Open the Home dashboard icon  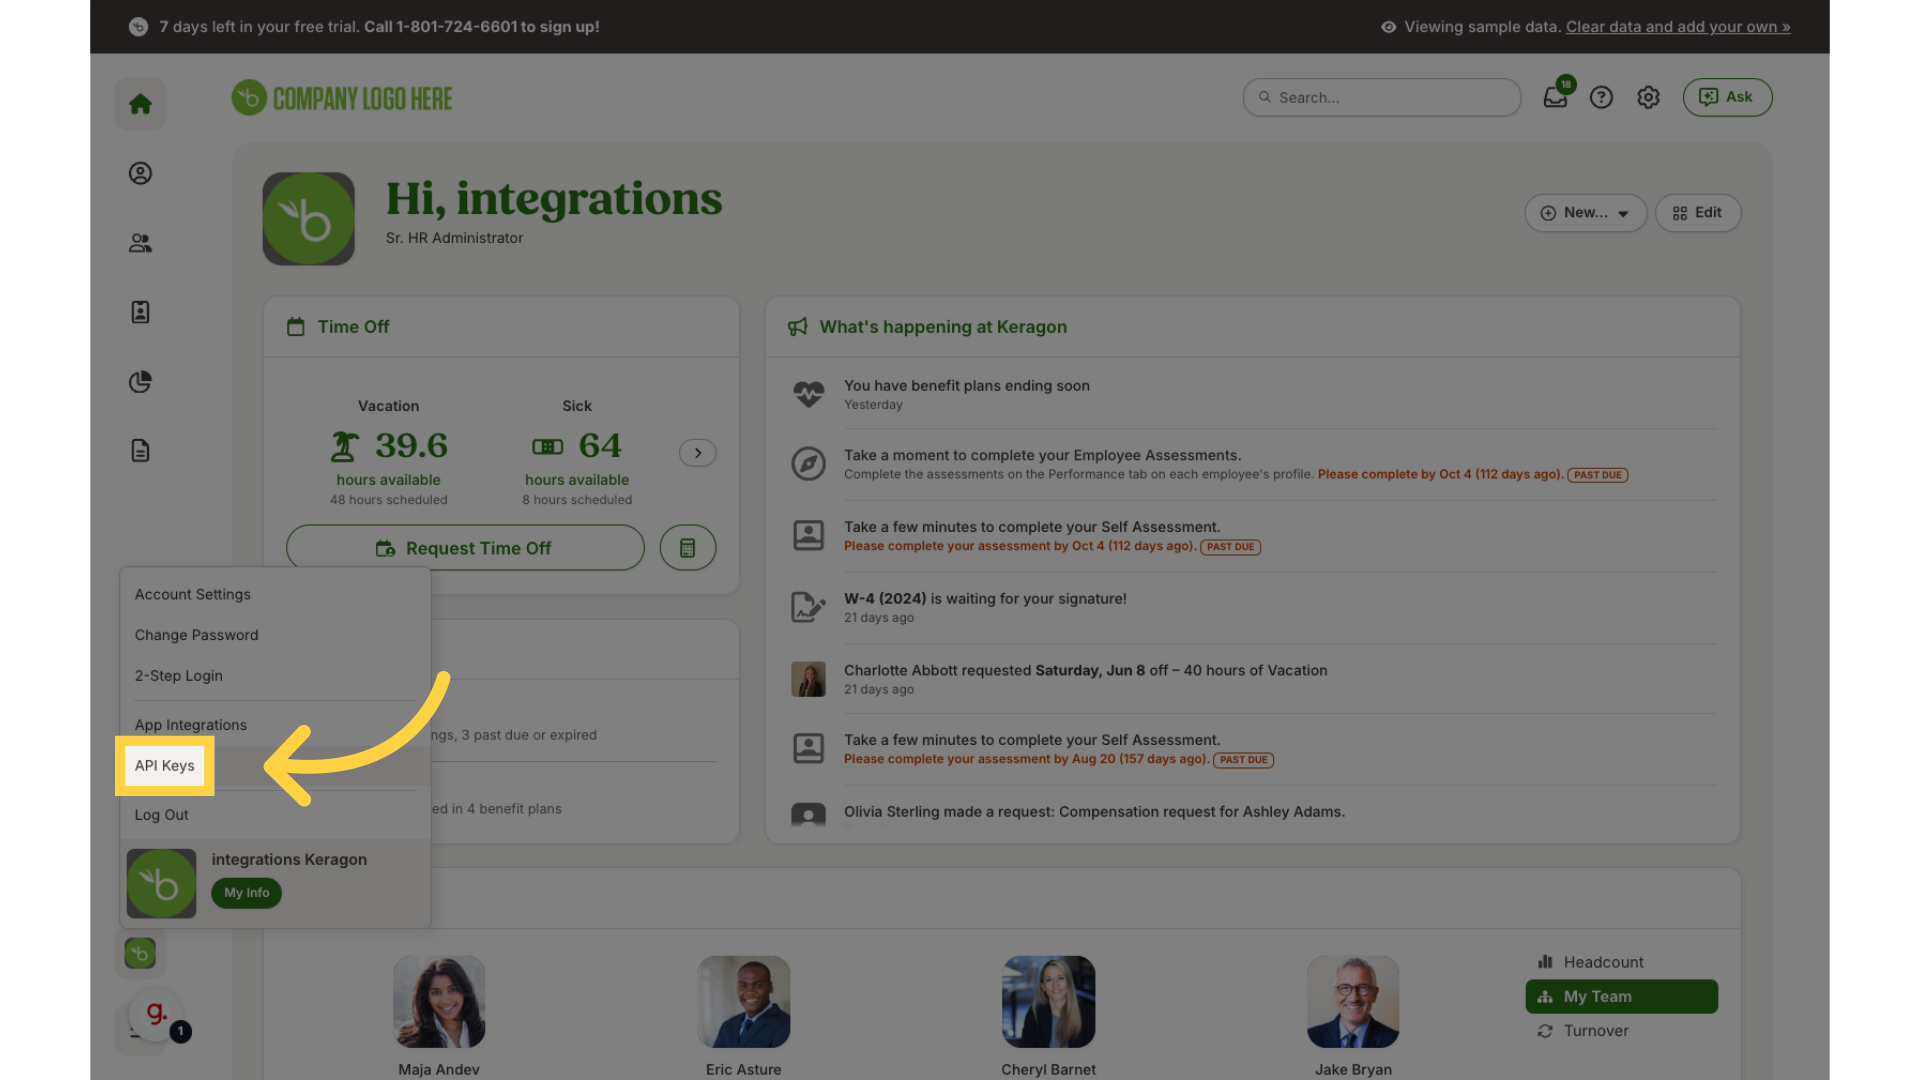140,103
